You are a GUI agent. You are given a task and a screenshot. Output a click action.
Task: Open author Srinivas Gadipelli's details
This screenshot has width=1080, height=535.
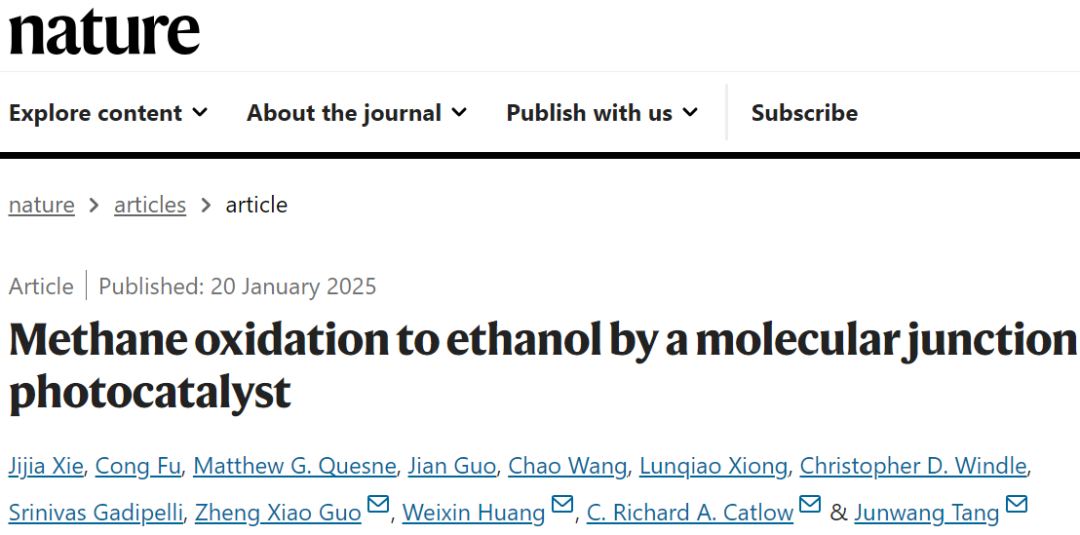click(x=96, y=513)
